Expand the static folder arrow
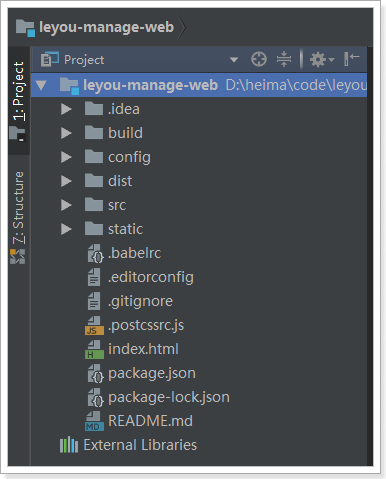The image size is (386, 479). tap(66, 229)
